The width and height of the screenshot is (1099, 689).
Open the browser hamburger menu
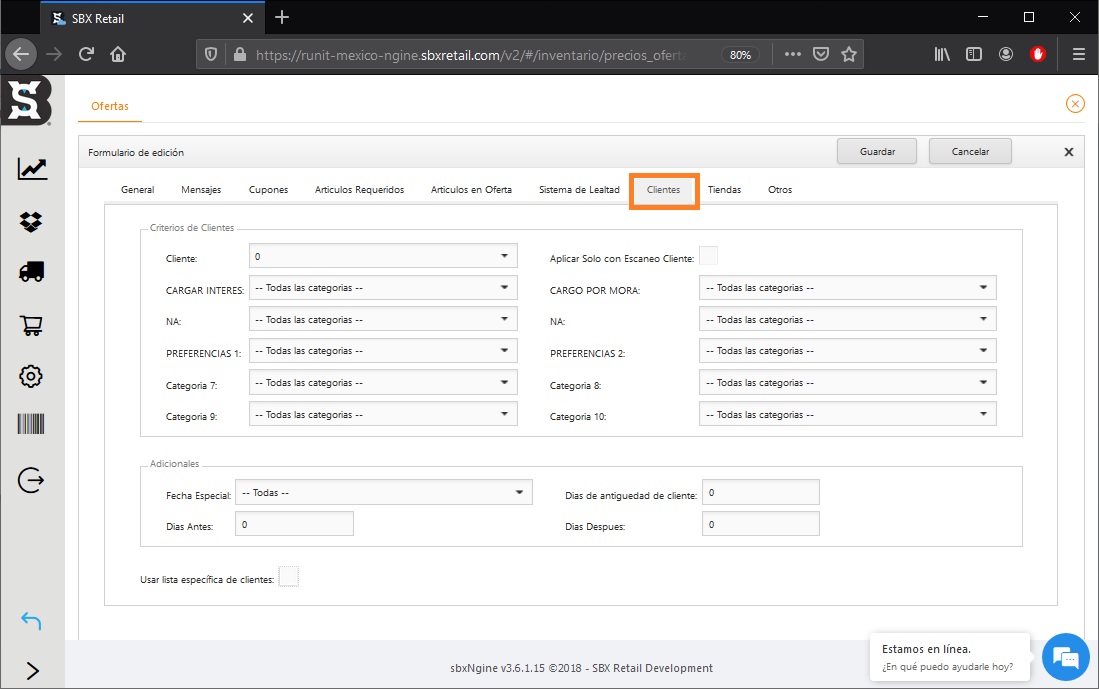[x=1079, y=54]
